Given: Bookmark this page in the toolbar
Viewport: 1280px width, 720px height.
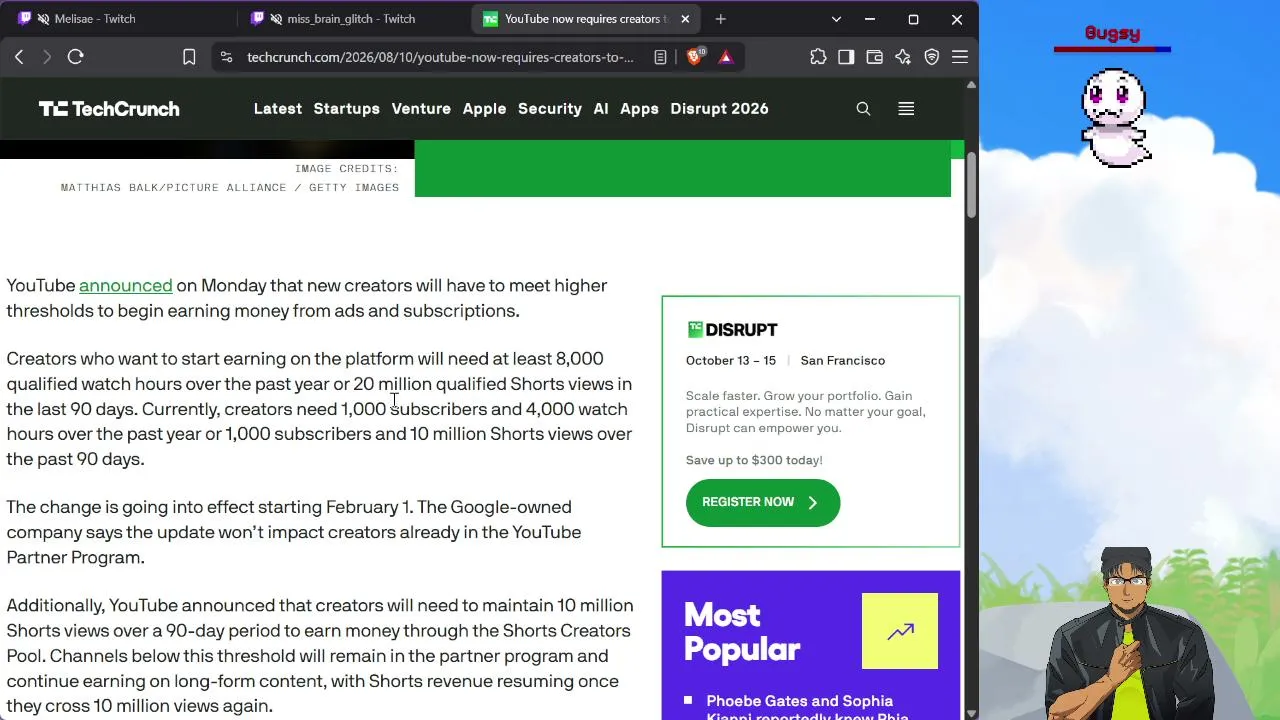Looking at the screenshot, I should click(x=189, y=57).
